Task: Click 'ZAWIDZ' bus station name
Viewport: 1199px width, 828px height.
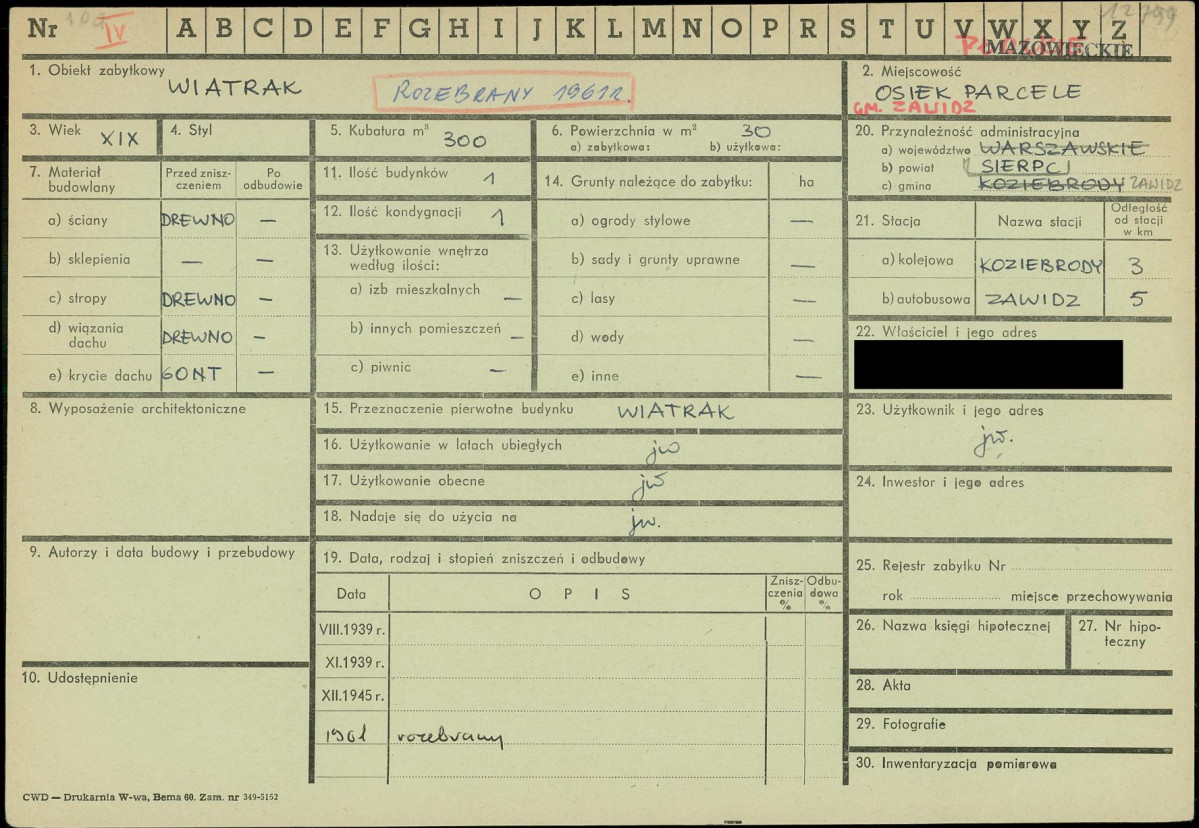Action: pos(1032,300)
